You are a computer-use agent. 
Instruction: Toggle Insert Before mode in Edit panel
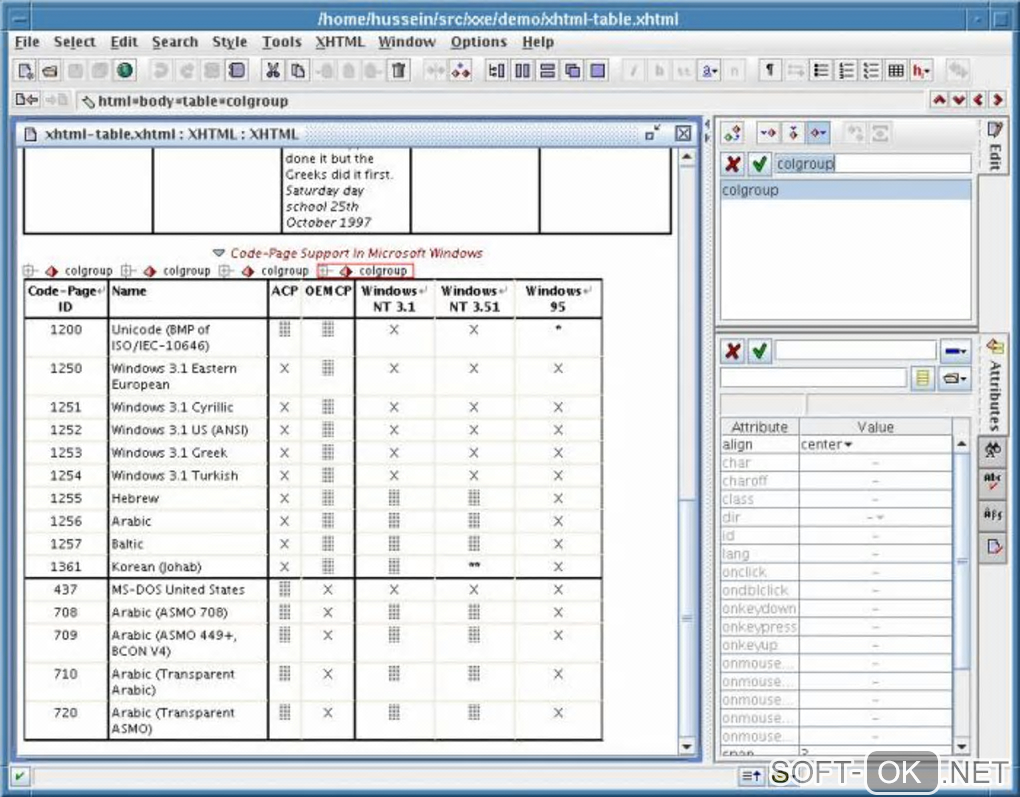[768, 133]
